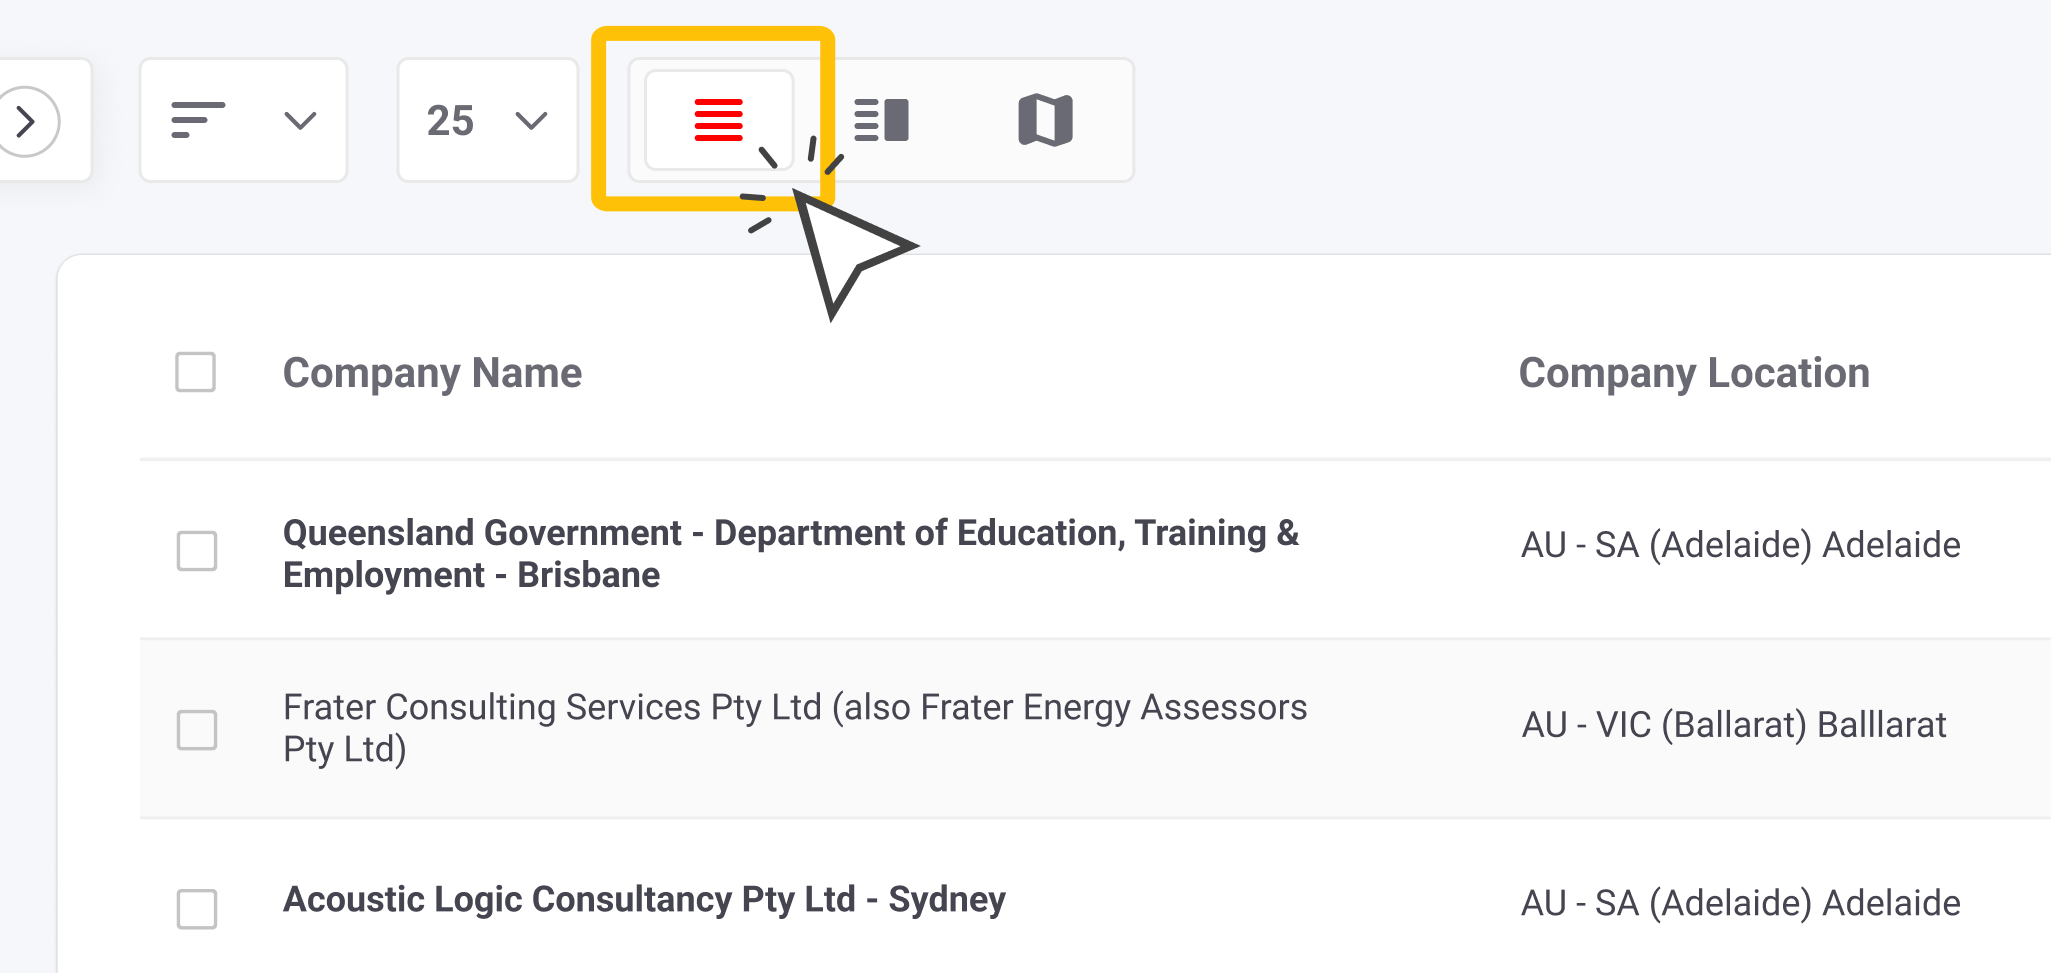The image size is (2051, 973).
Task: Open Queensland Government Department of Education entry
Action: point(790,553)
